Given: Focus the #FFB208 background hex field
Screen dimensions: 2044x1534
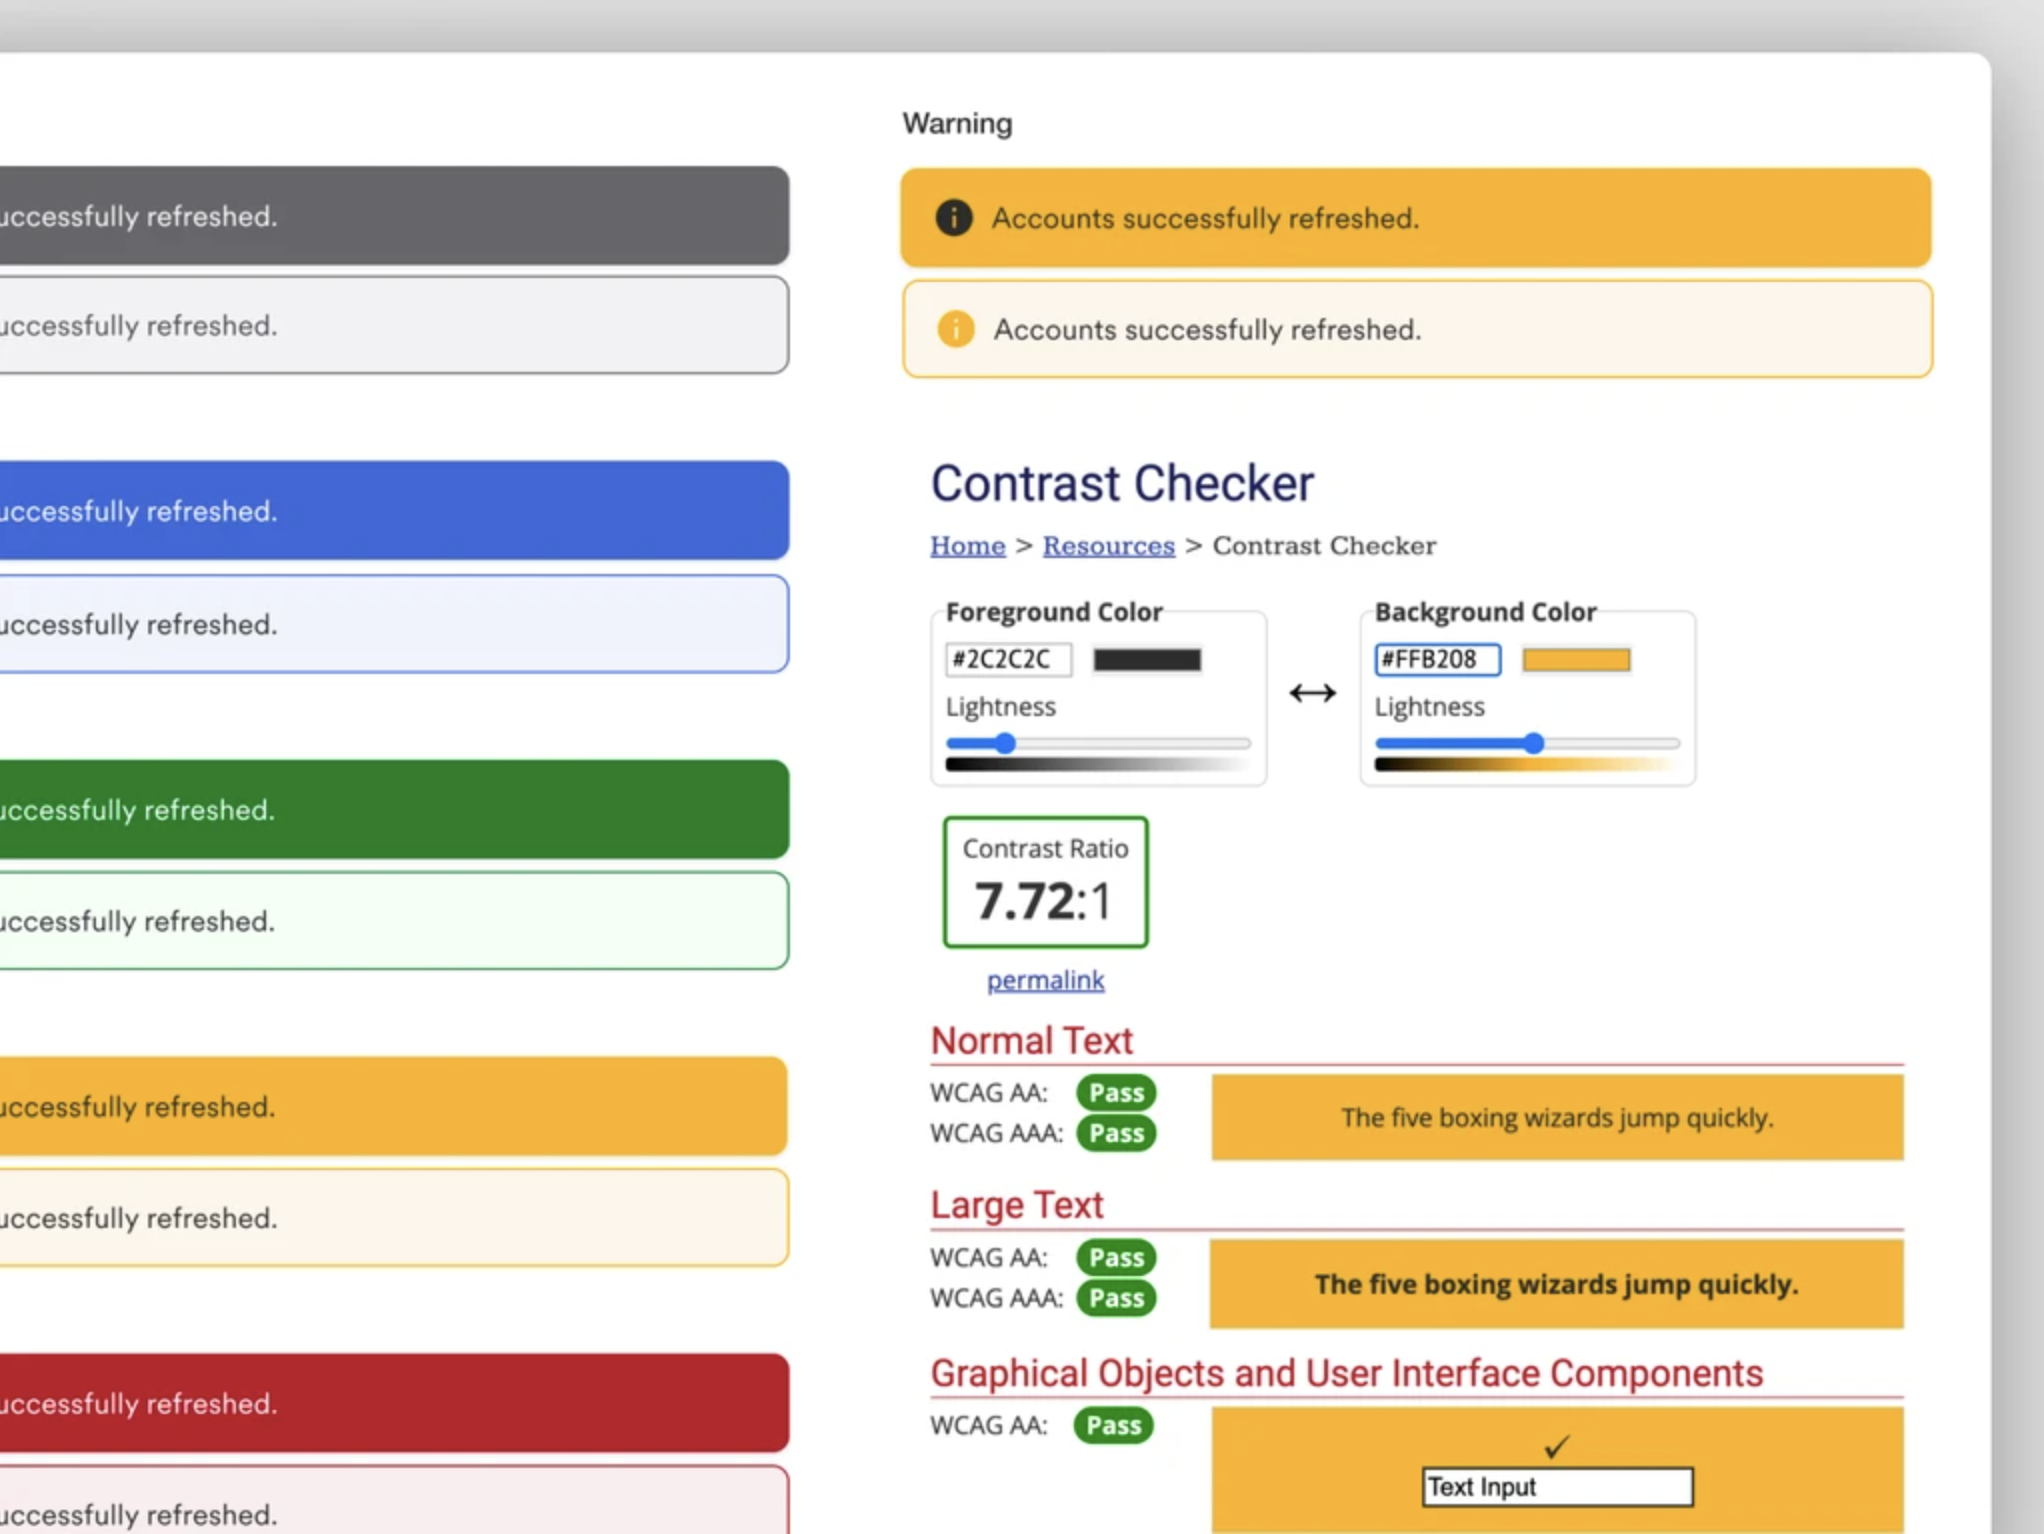Looking at the screenshot, I should pos(1436,660).
